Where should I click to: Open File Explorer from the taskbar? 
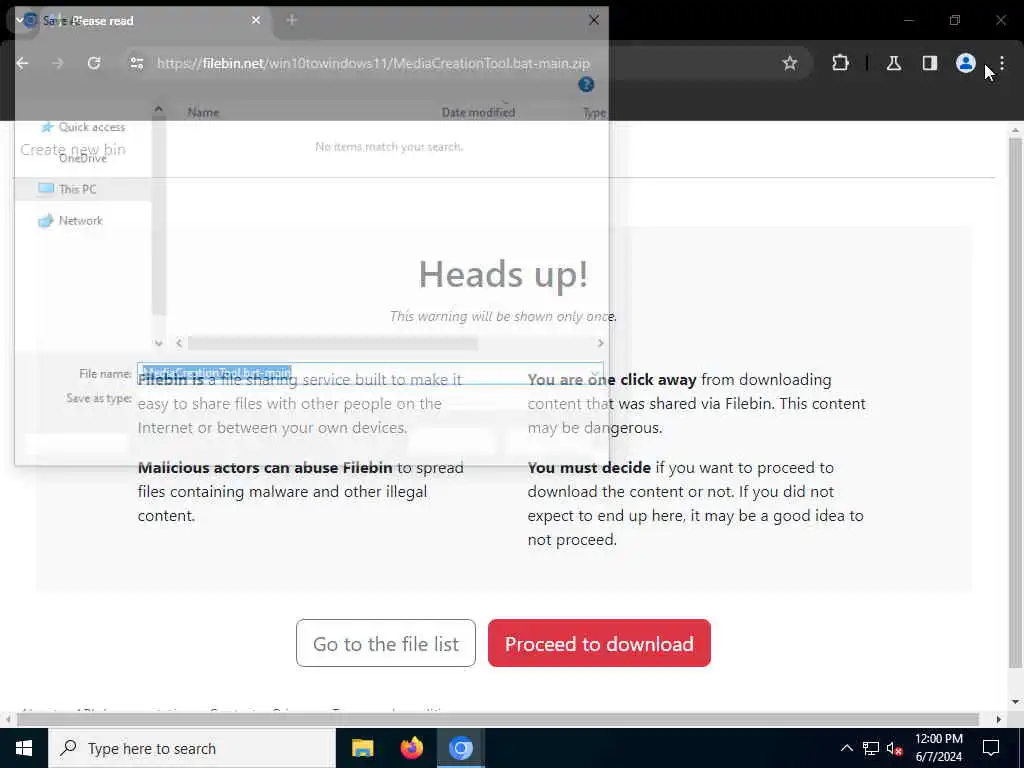pyautogui.click(x=362, y=748)
